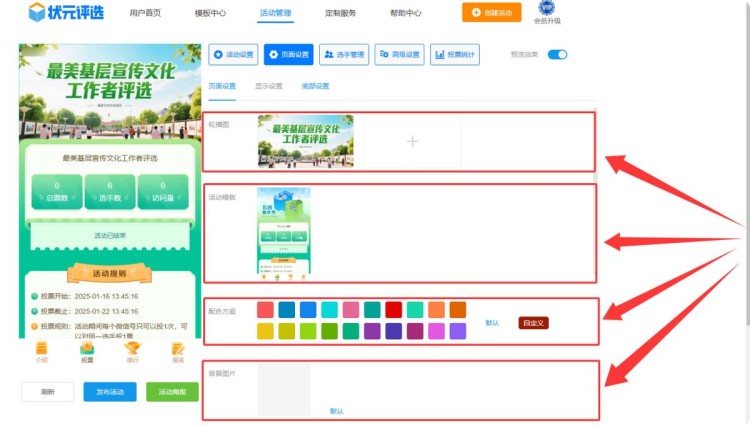The height and width of the screenshot is (426, 750).
Task: Open 选手管理 with the people icon
Action: [343, 55]
